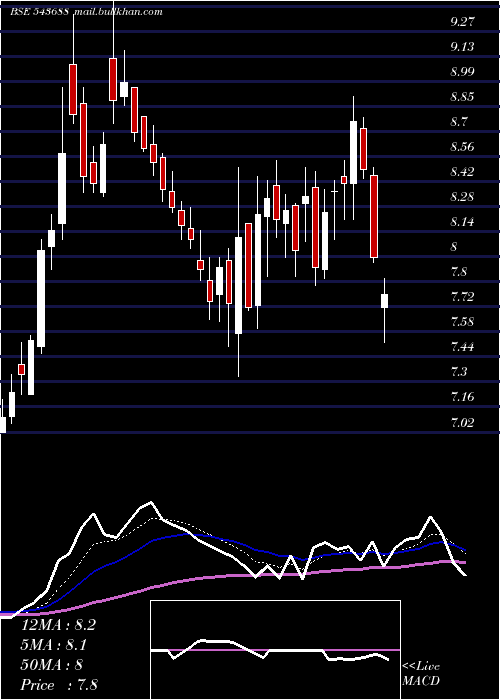
Task: Click the 8.14 price axis label
Action: click(x=462, y=221)
